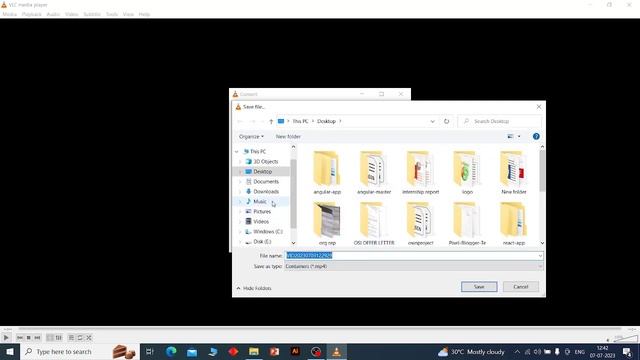Click the VLC seek bar
This screenshot has height=360, width=640.
point(319,329)
